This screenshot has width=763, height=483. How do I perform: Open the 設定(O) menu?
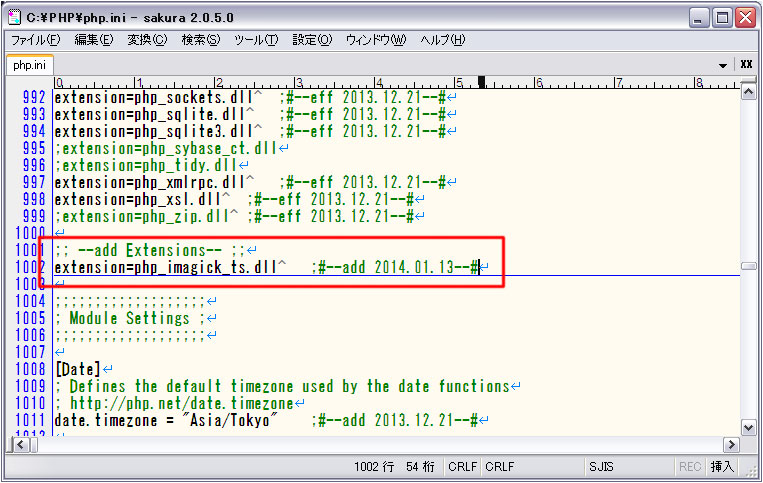pos(312,39)
